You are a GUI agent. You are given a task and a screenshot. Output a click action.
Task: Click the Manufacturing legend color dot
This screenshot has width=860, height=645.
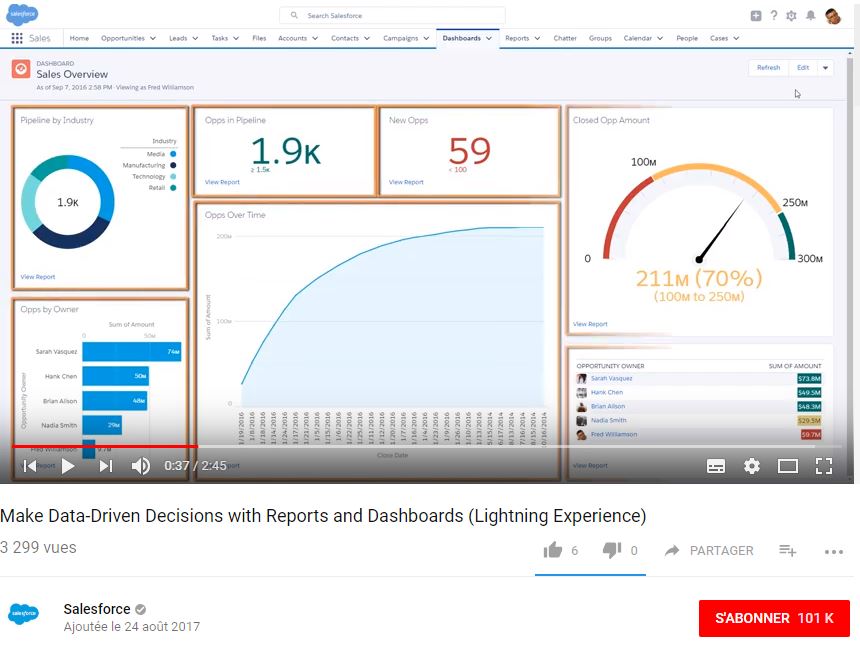173,165
